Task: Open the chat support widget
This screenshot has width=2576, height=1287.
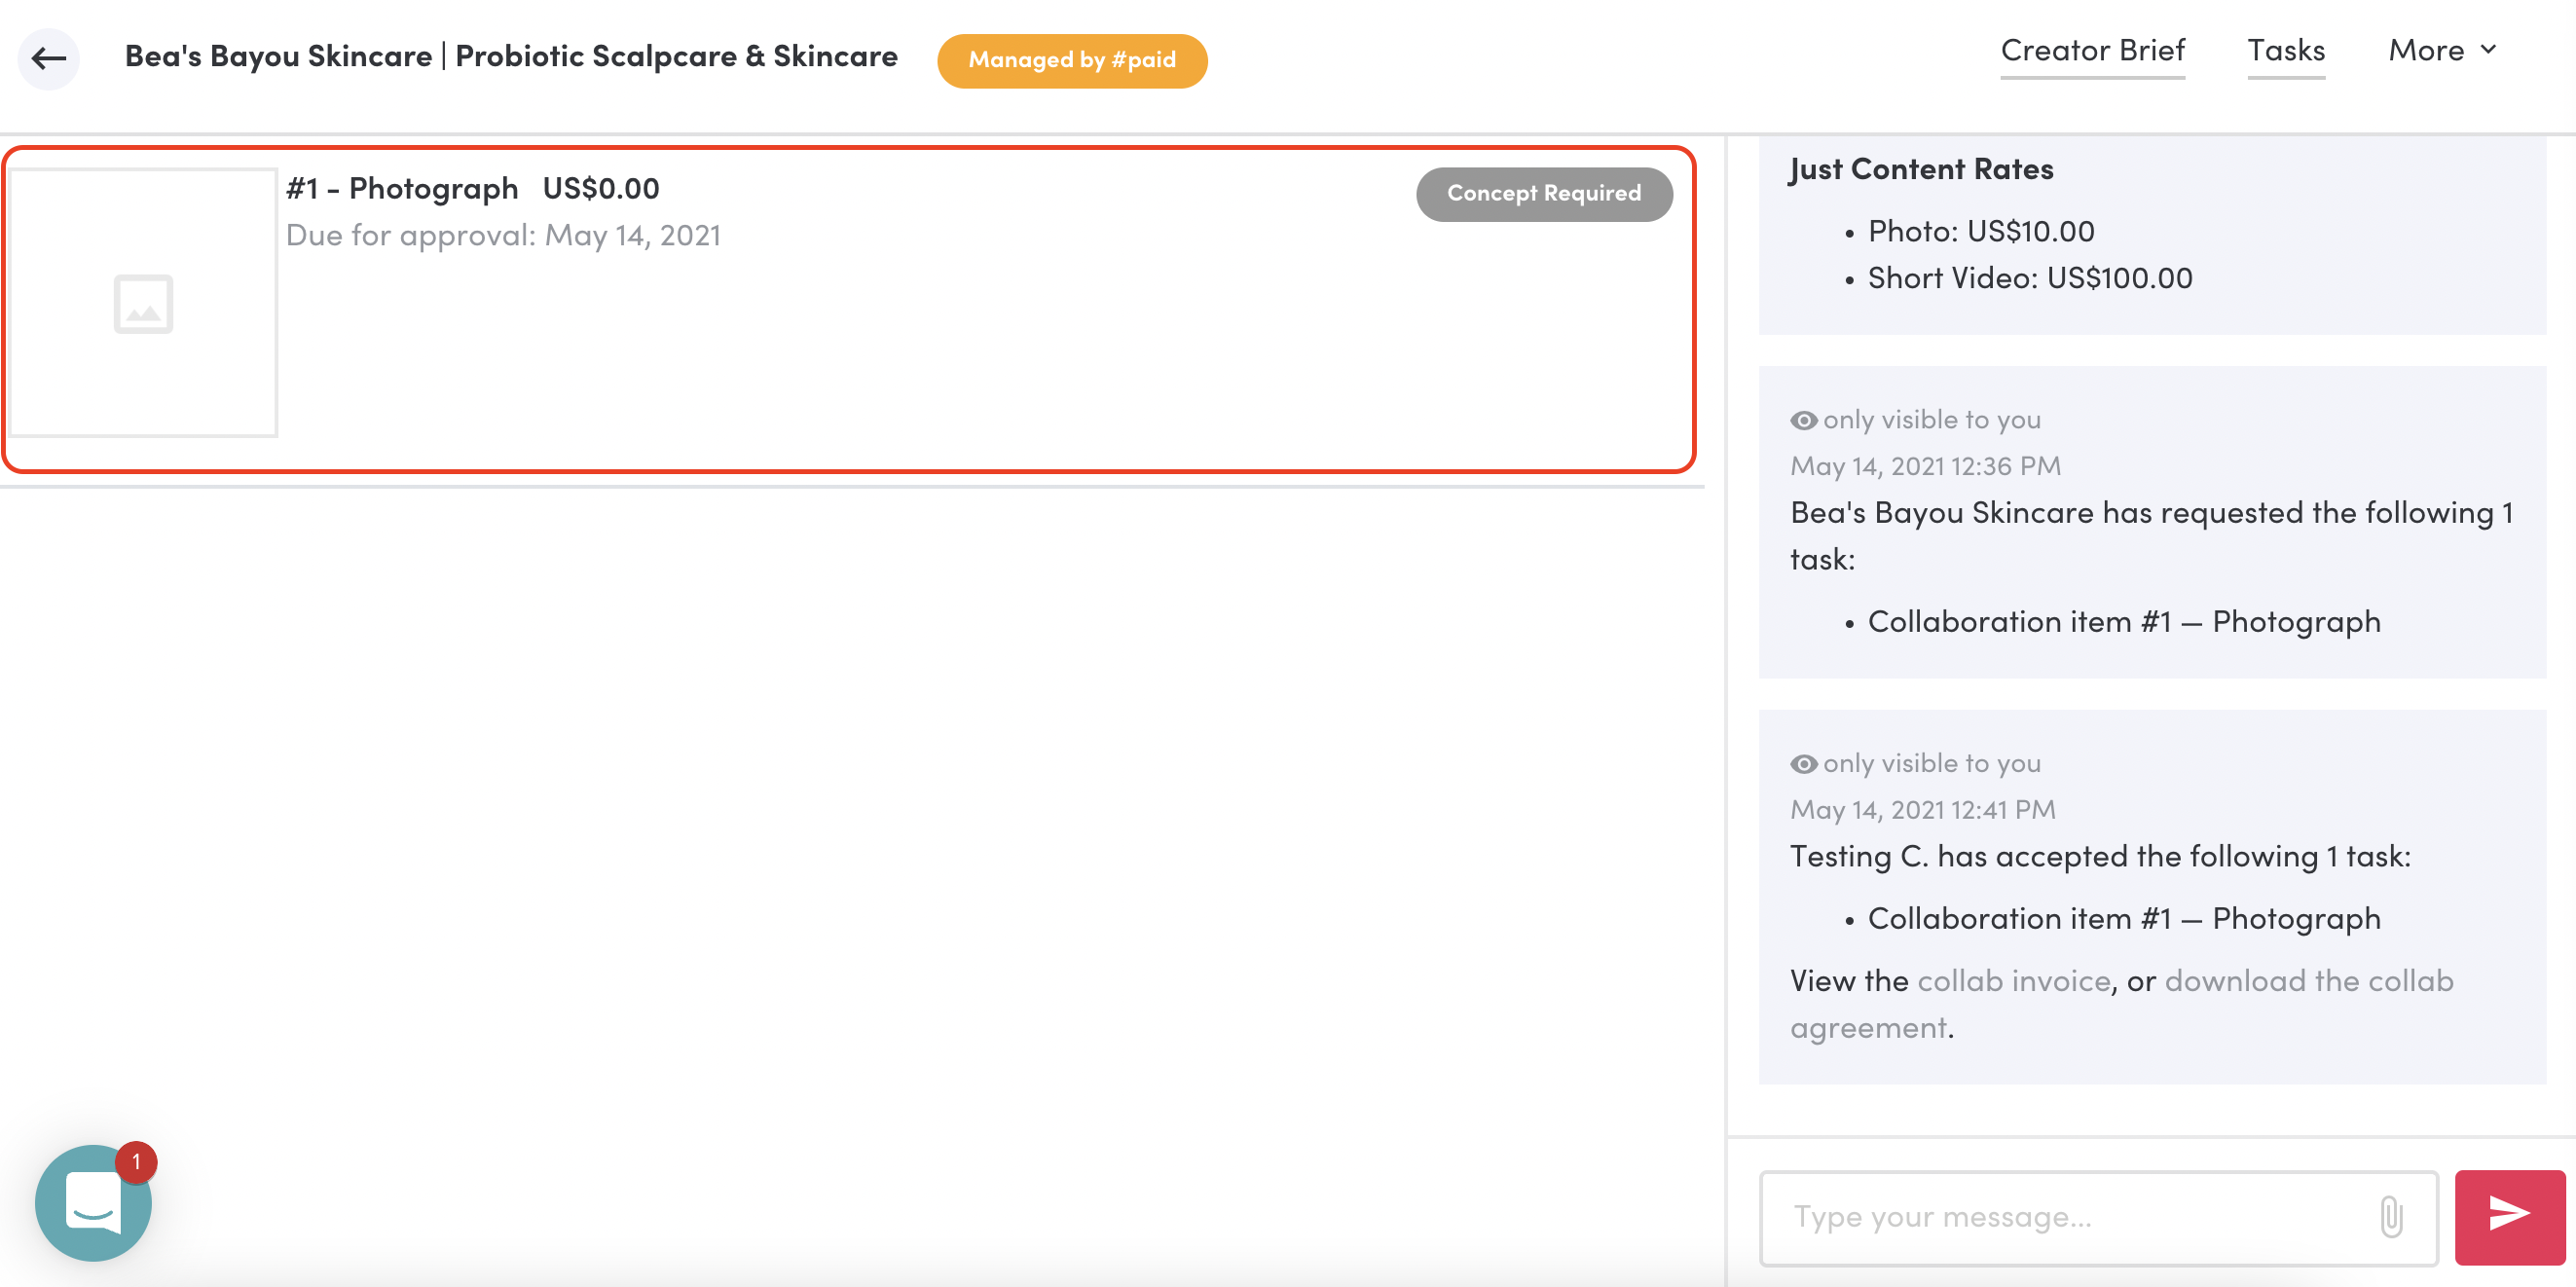Action: (x=93, y=1203)
